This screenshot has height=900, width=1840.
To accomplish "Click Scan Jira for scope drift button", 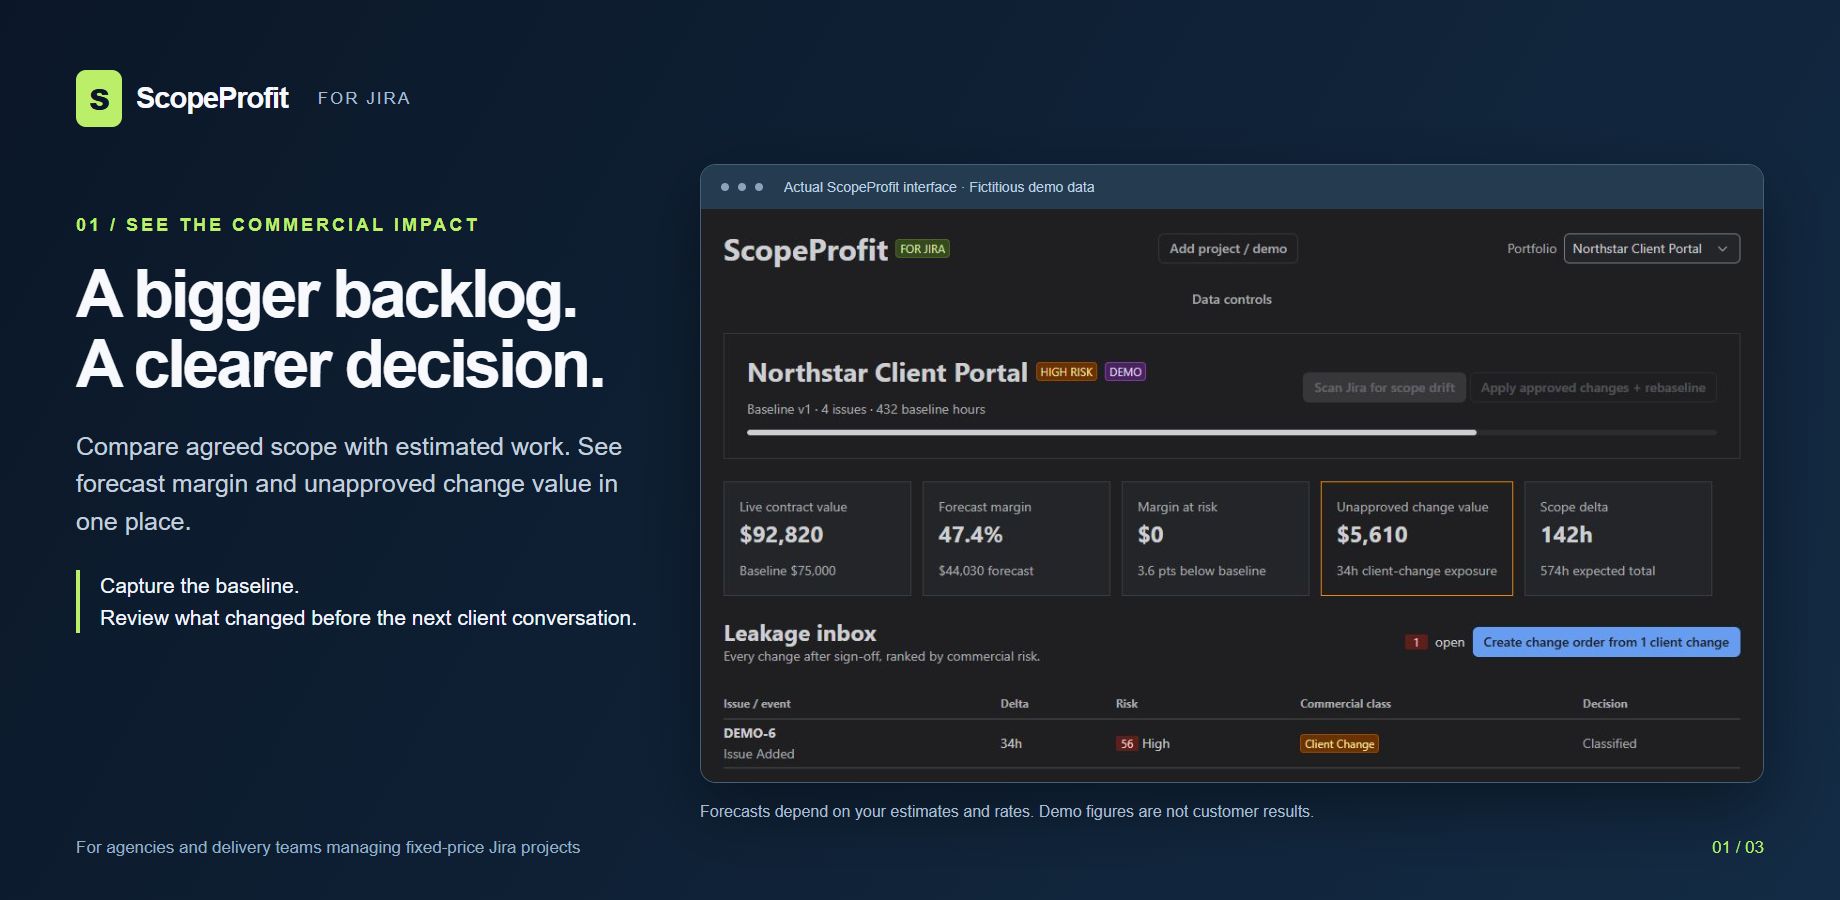I will coord(1384,388).
